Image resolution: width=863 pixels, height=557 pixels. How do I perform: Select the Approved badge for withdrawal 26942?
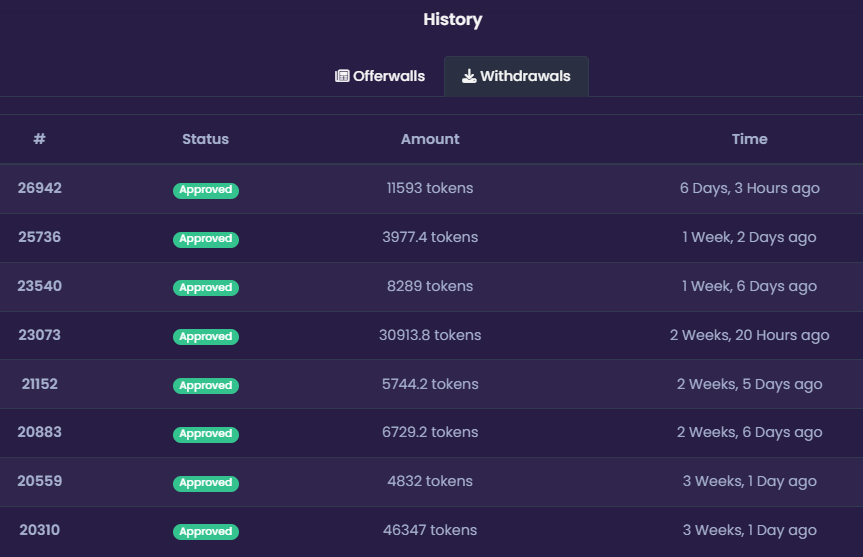[206, 190]
